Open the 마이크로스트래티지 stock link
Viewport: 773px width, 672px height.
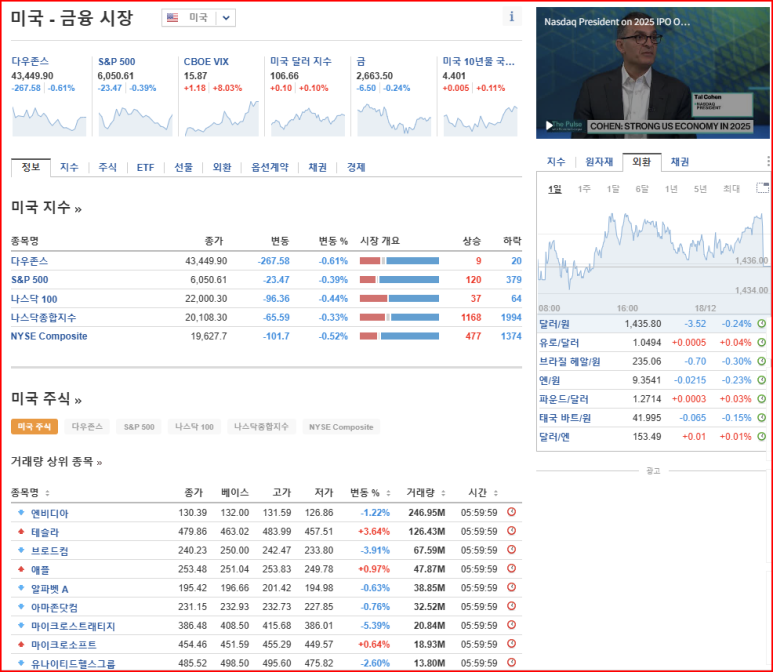pos(73,626)
